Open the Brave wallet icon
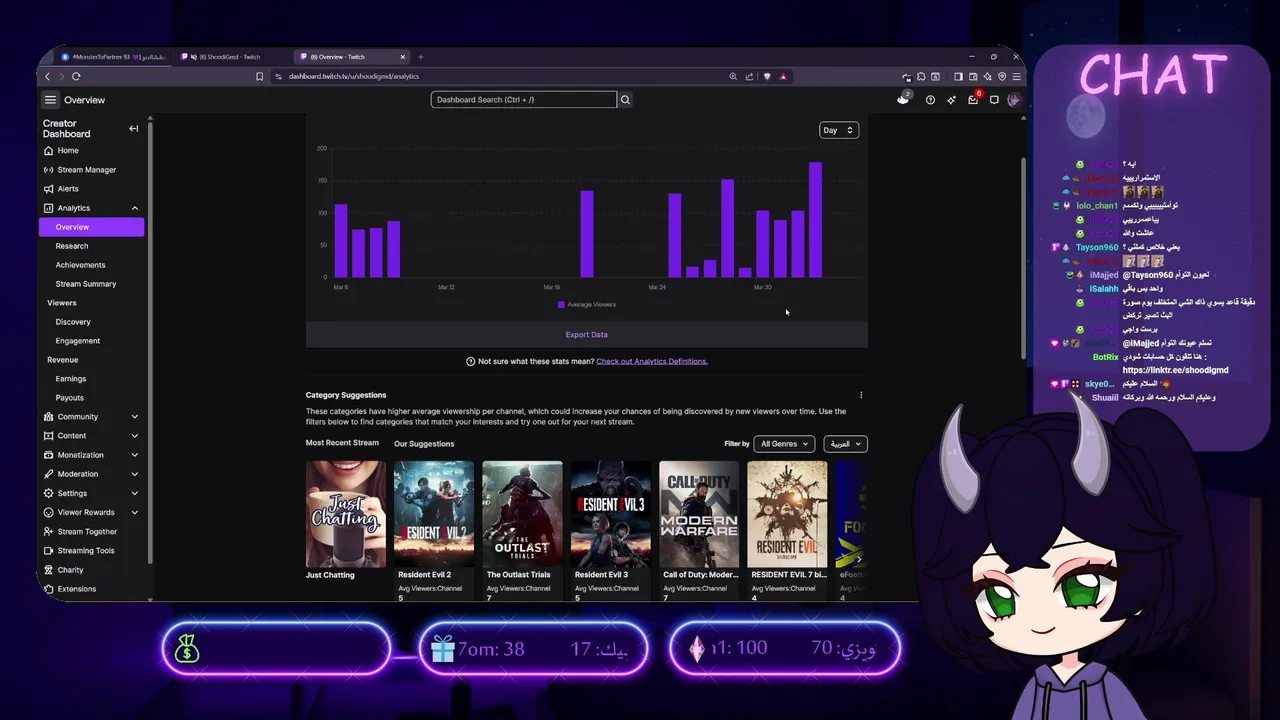The height and width of the screenshot is (720, 1280). (x=973, y=76)
